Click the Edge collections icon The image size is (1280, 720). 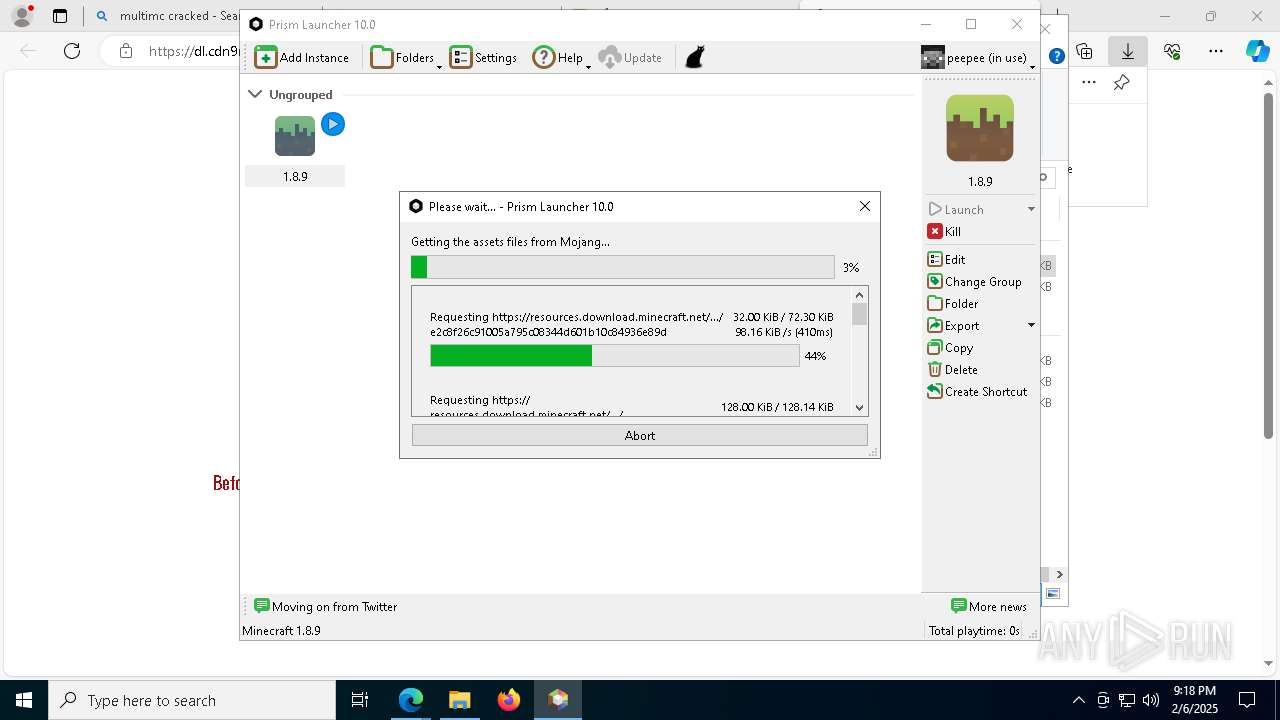coord(1085,51)
